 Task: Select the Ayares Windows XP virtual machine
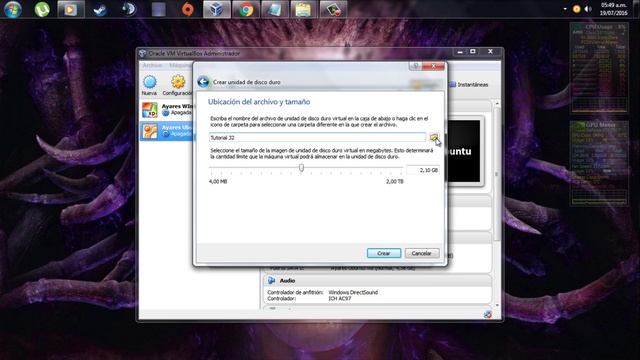point(167,109)
